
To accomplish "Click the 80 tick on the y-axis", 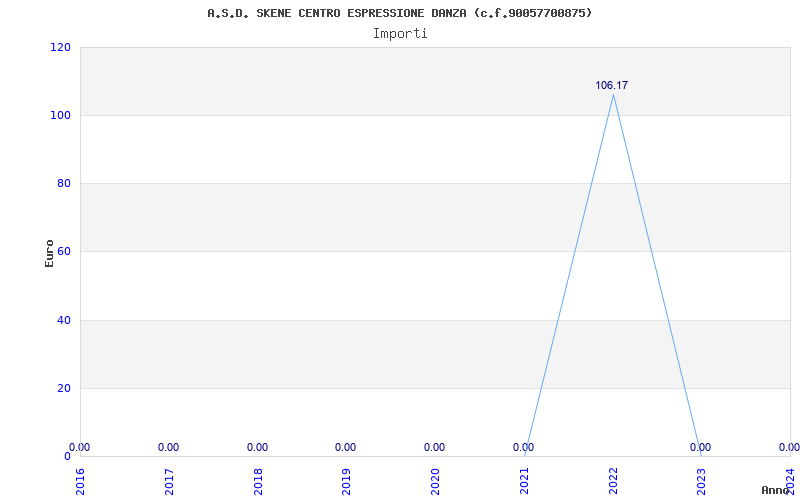I will 63,183.
